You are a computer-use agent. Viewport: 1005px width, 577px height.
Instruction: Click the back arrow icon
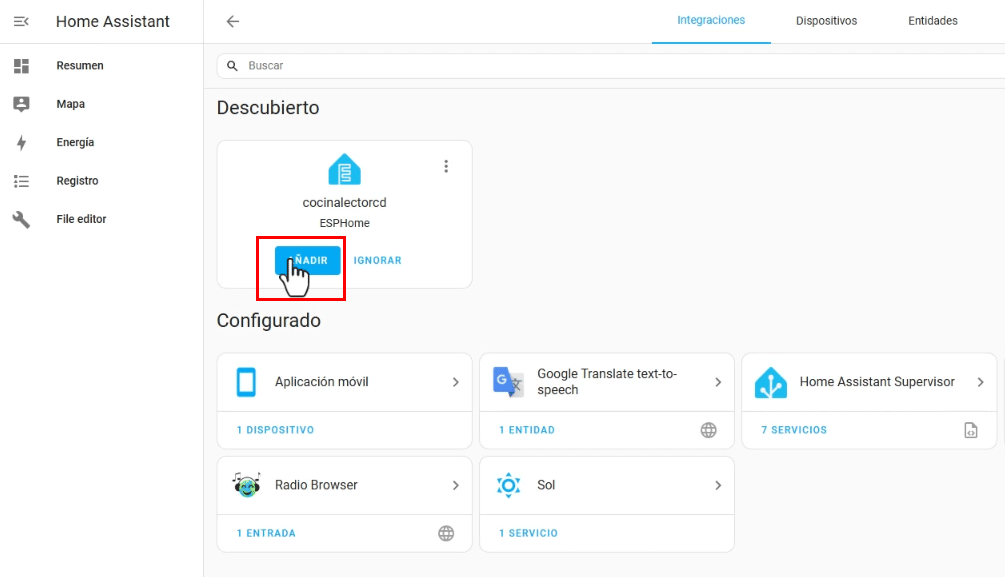tap(232, 21)
